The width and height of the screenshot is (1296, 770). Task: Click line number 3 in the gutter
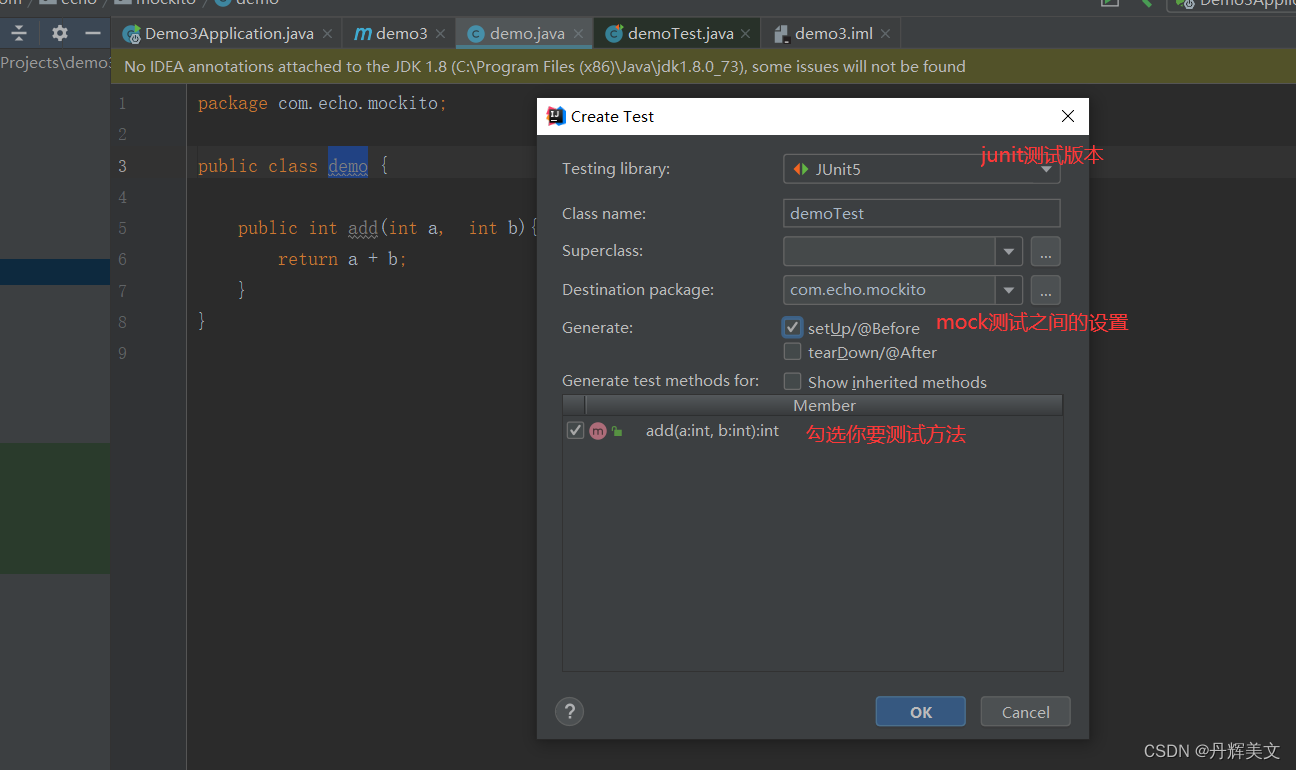pos(122,166)
